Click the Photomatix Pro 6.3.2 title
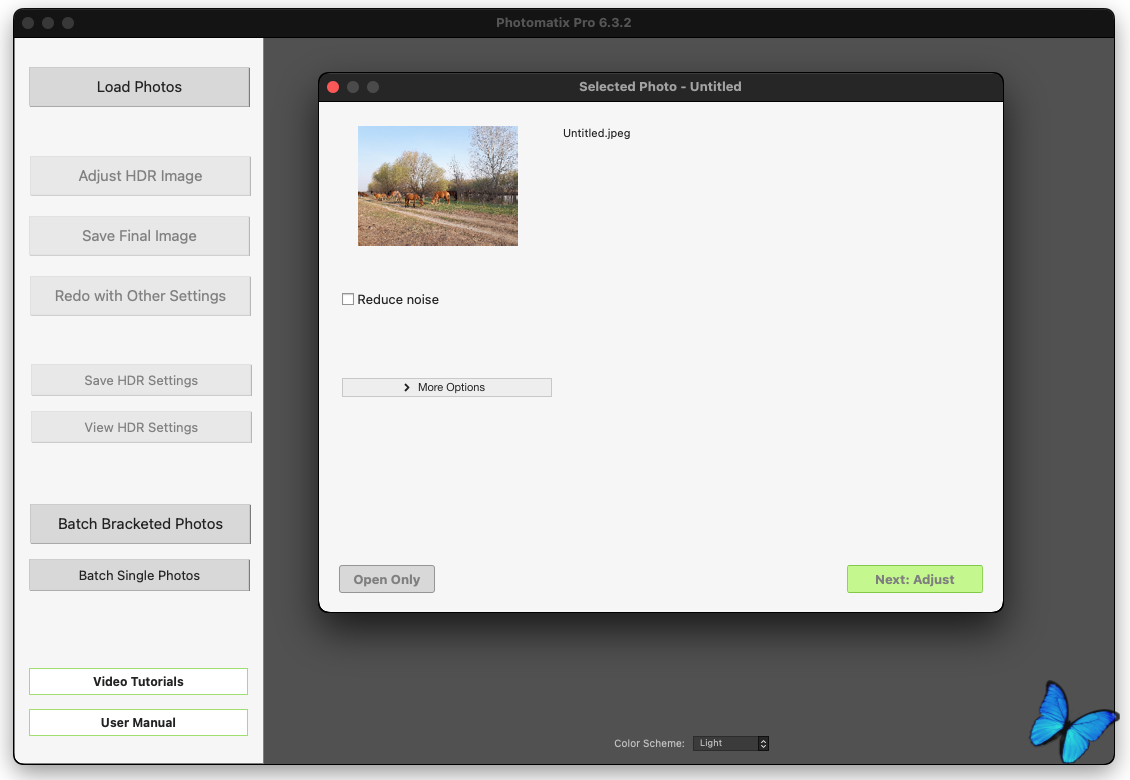The image size is (1130, 780). coord(564,22)
